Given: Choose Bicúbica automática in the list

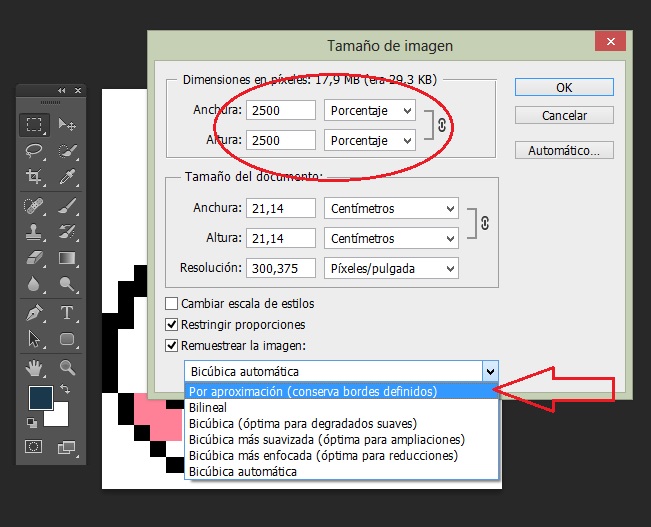Looking at the screenshot, I should tap(341, 472).
